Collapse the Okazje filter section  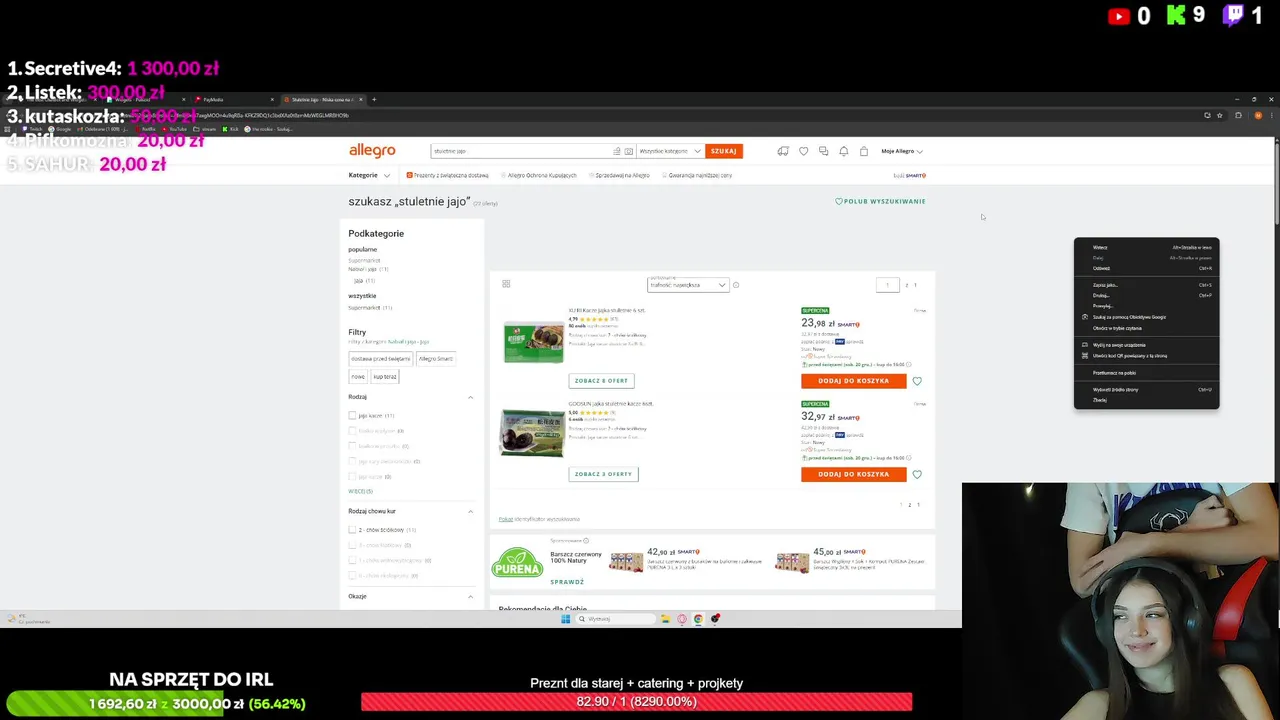pos(471,596)
